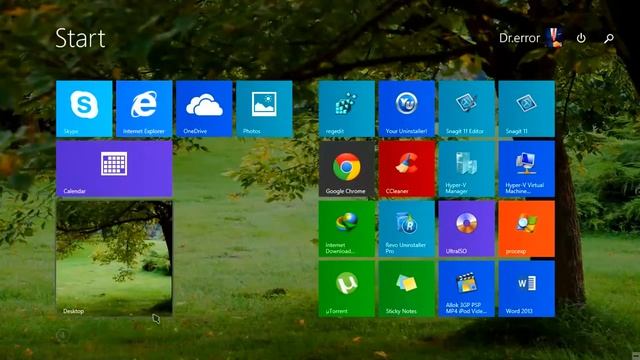Image resolution: width=640 pixels, height=360 pixels.
Task: Launch the Snagit 11 tile
Action: (527, 109)
